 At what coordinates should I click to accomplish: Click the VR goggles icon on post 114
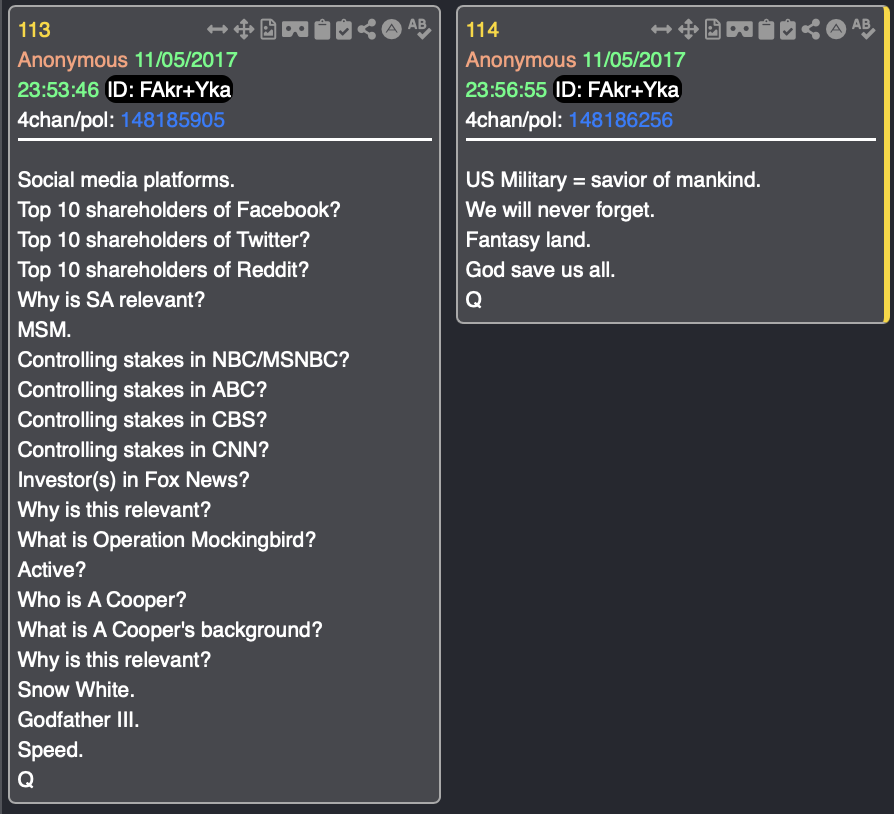(x=740, y=30)
